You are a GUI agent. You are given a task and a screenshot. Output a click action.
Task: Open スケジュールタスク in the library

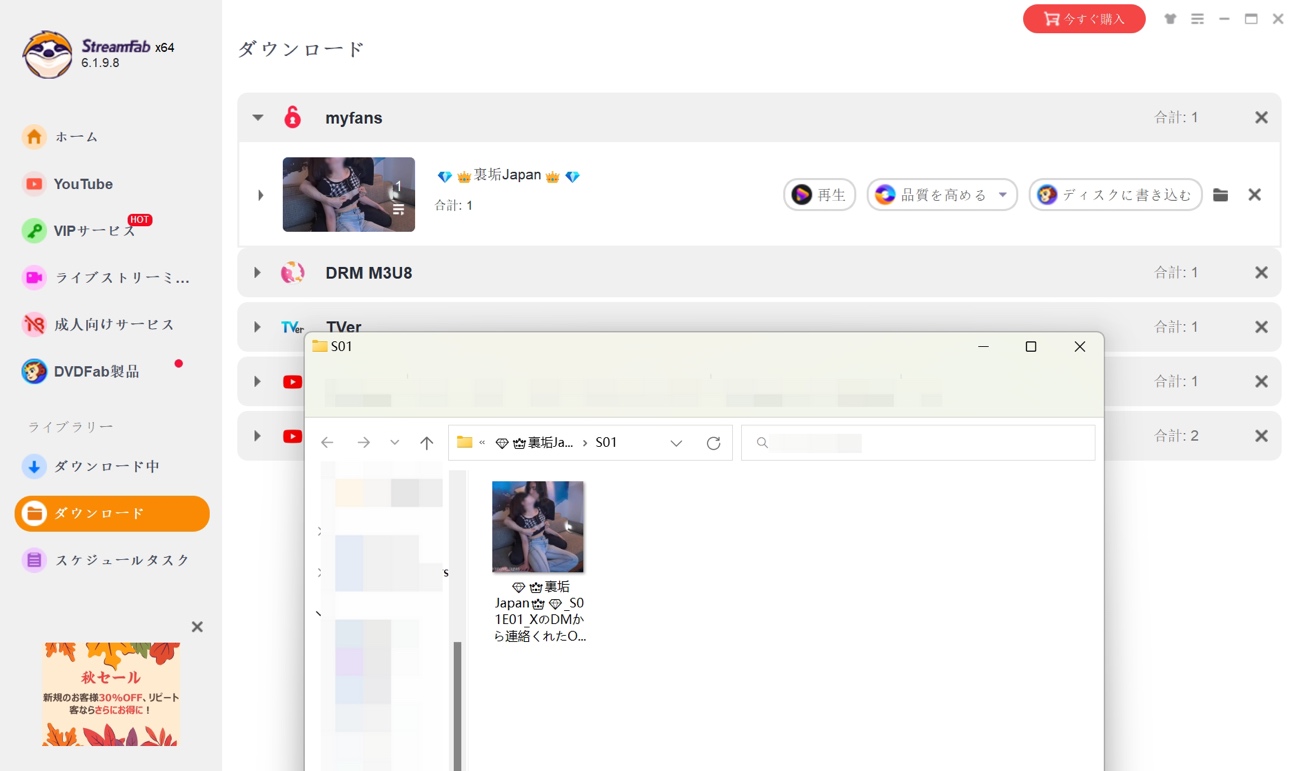click(106, 560)
